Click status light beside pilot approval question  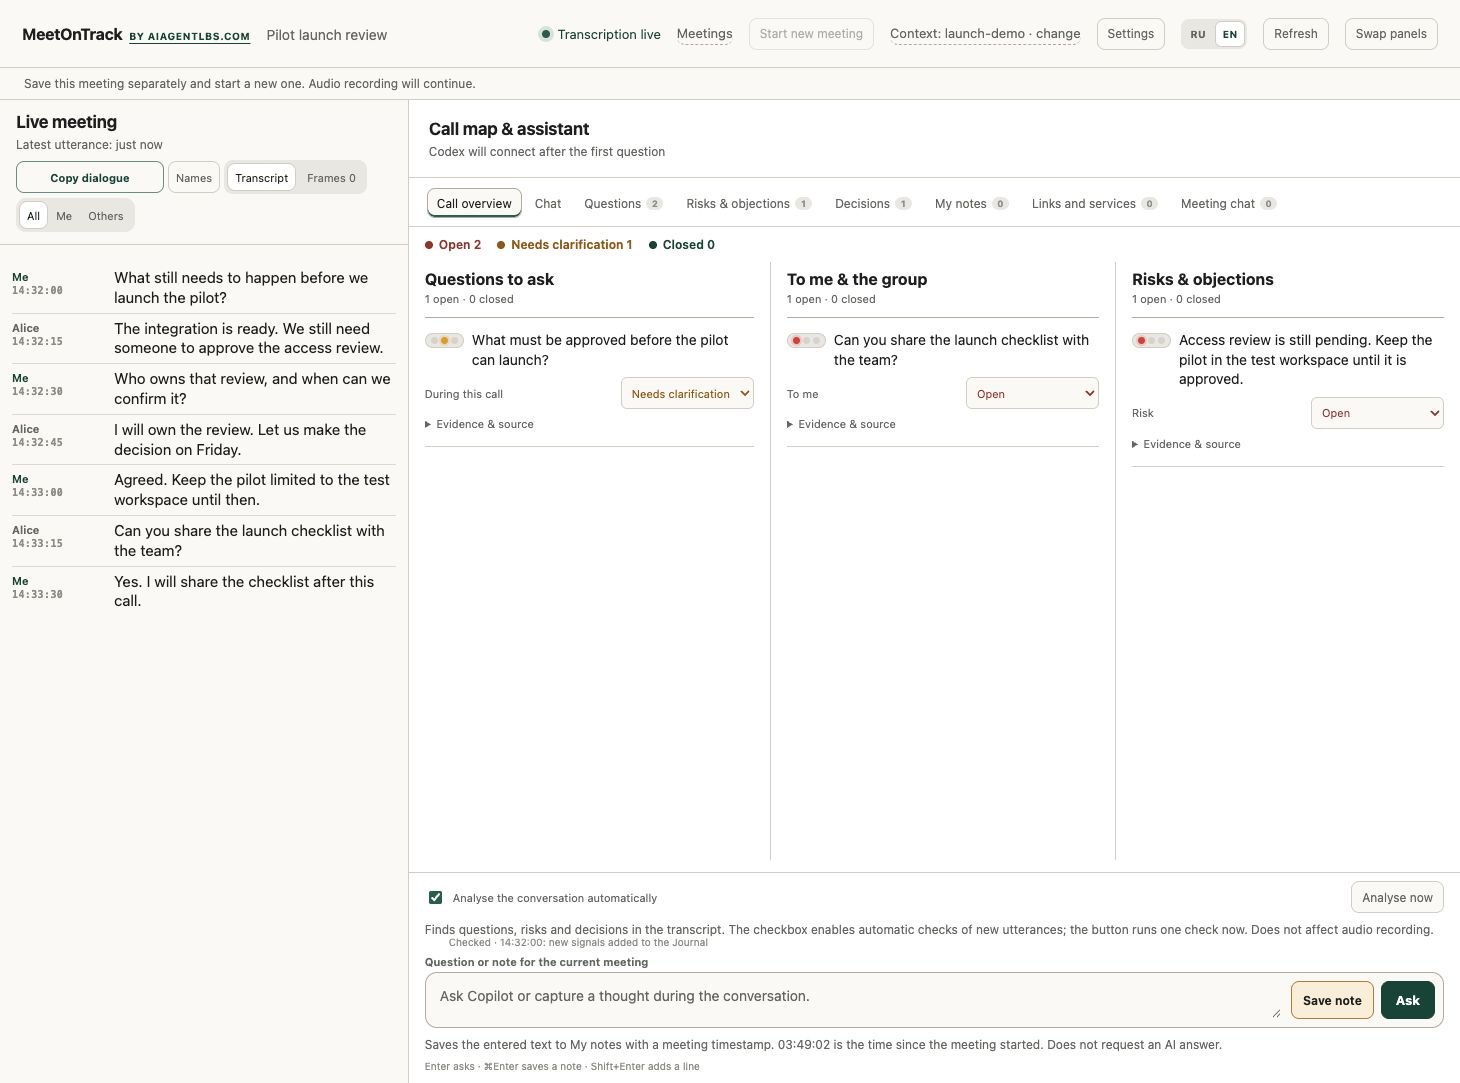pyautogui.click(x=444, y=340)
